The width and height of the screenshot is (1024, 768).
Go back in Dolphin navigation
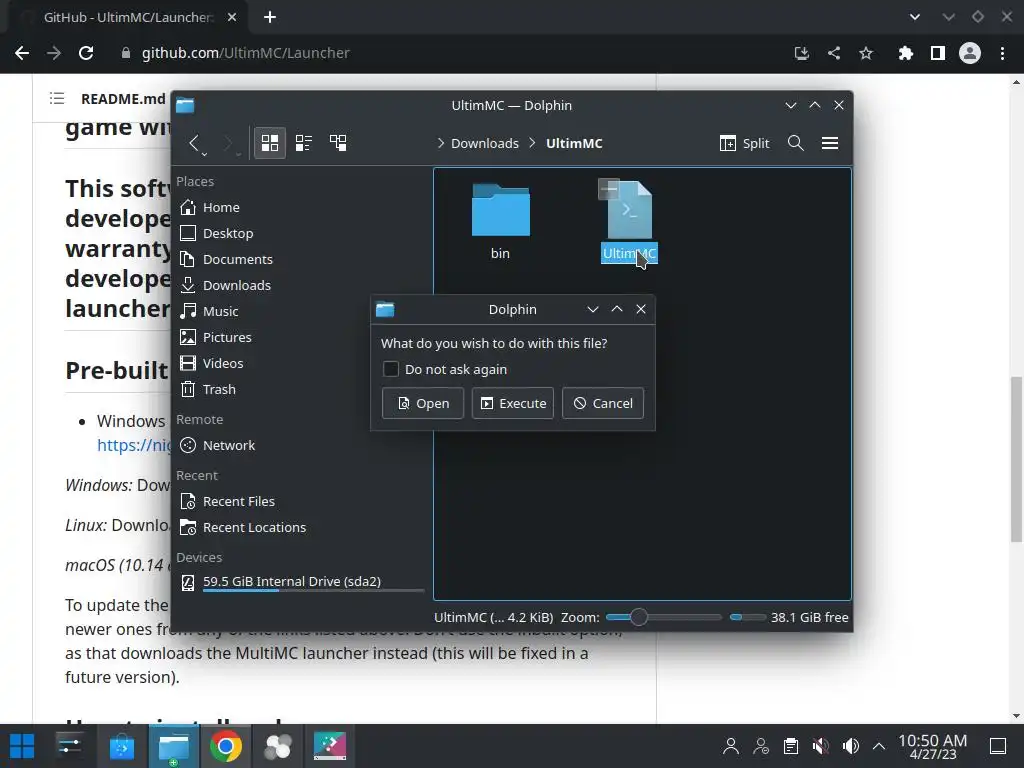coord(194,143)
